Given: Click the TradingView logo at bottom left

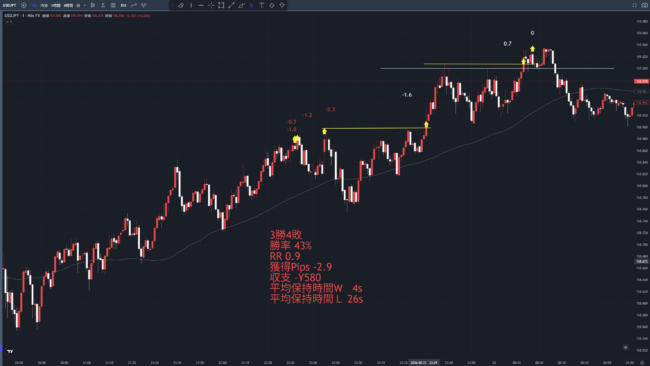Looking at the screenshot, I should (10, 351).
